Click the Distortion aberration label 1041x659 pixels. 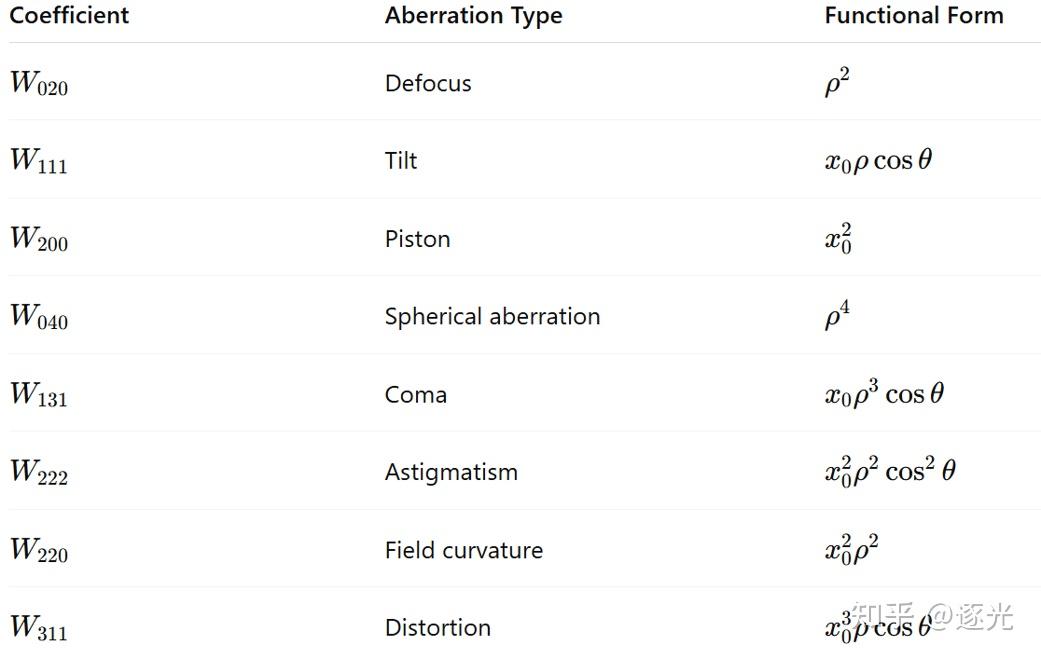point(437,628)
